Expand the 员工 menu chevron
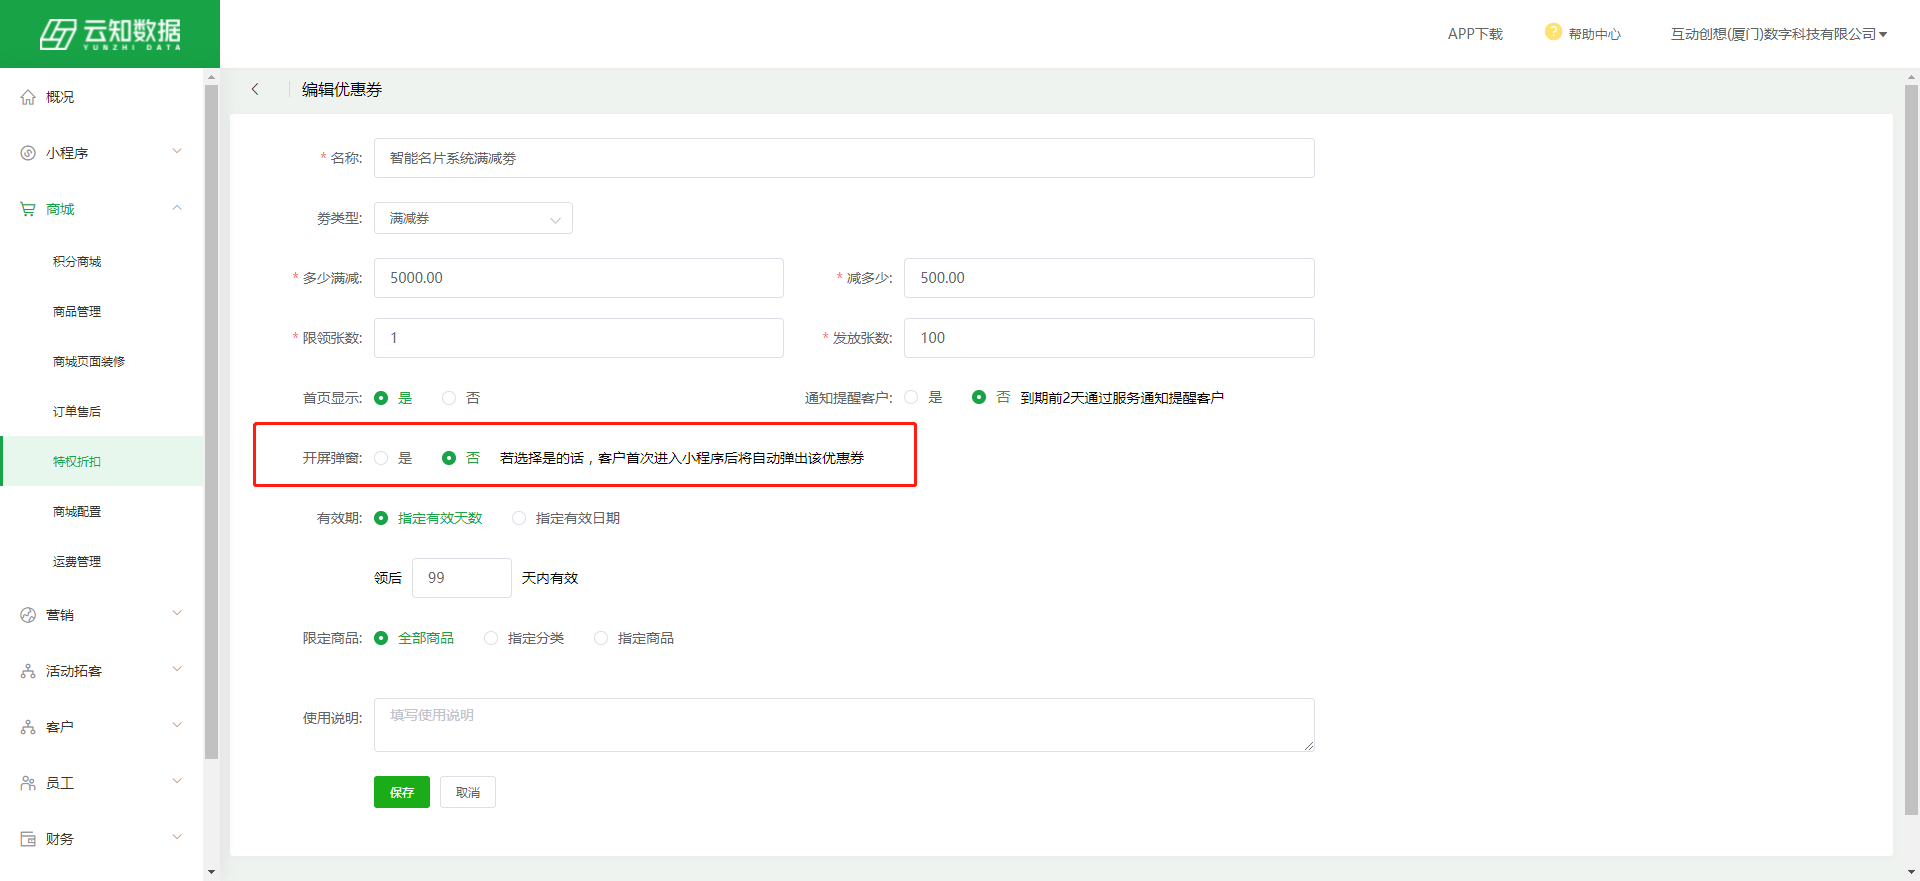1920x881 pixels. click(177, 782)
